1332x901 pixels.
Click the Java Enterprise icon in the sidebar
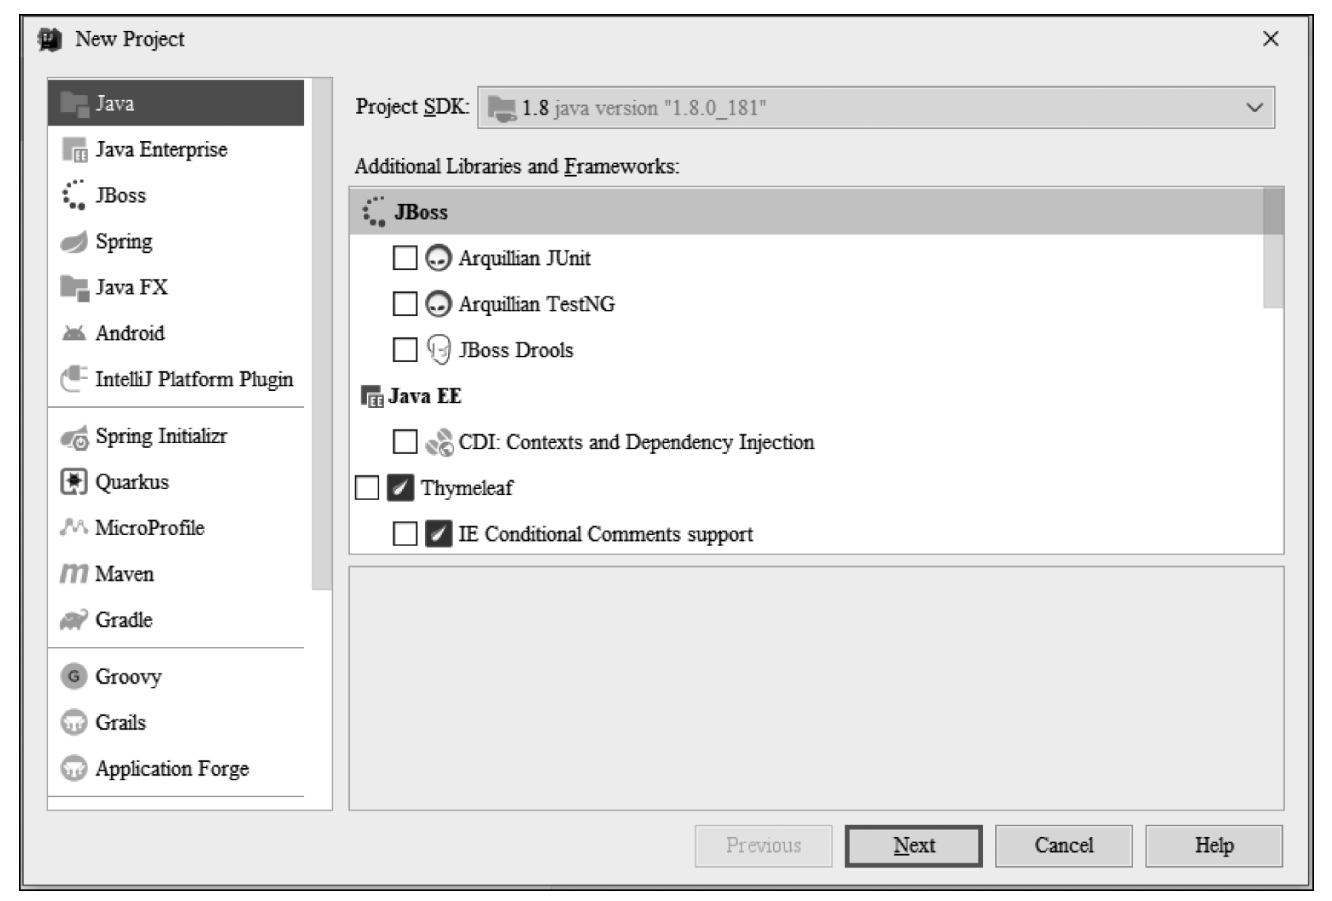(75, 150)
